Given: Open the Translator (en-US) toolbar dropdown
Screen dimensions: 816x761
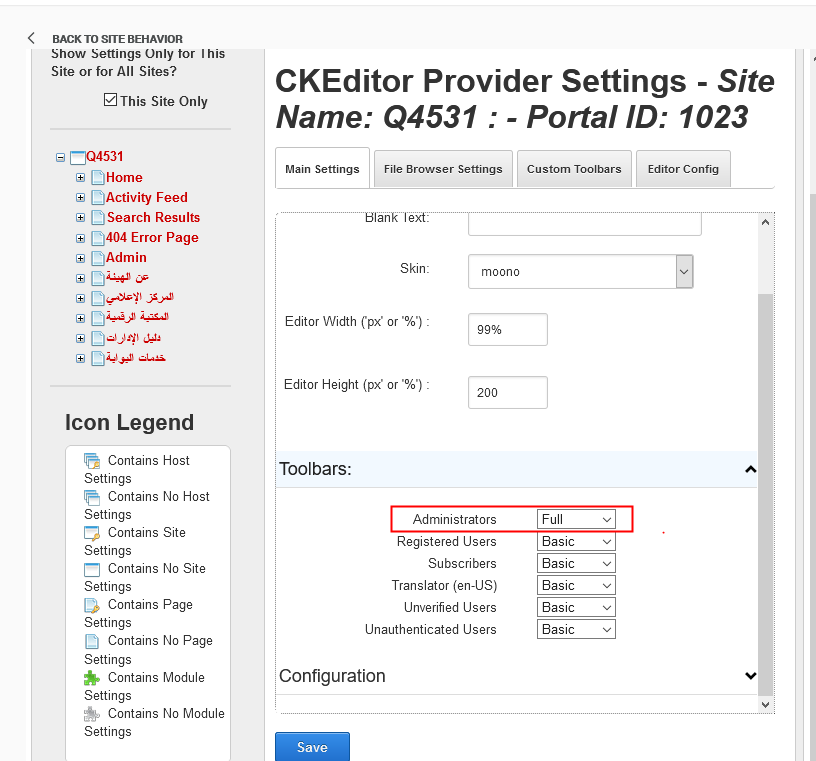Looking at the screenshot, I should [x=576, y=585].
